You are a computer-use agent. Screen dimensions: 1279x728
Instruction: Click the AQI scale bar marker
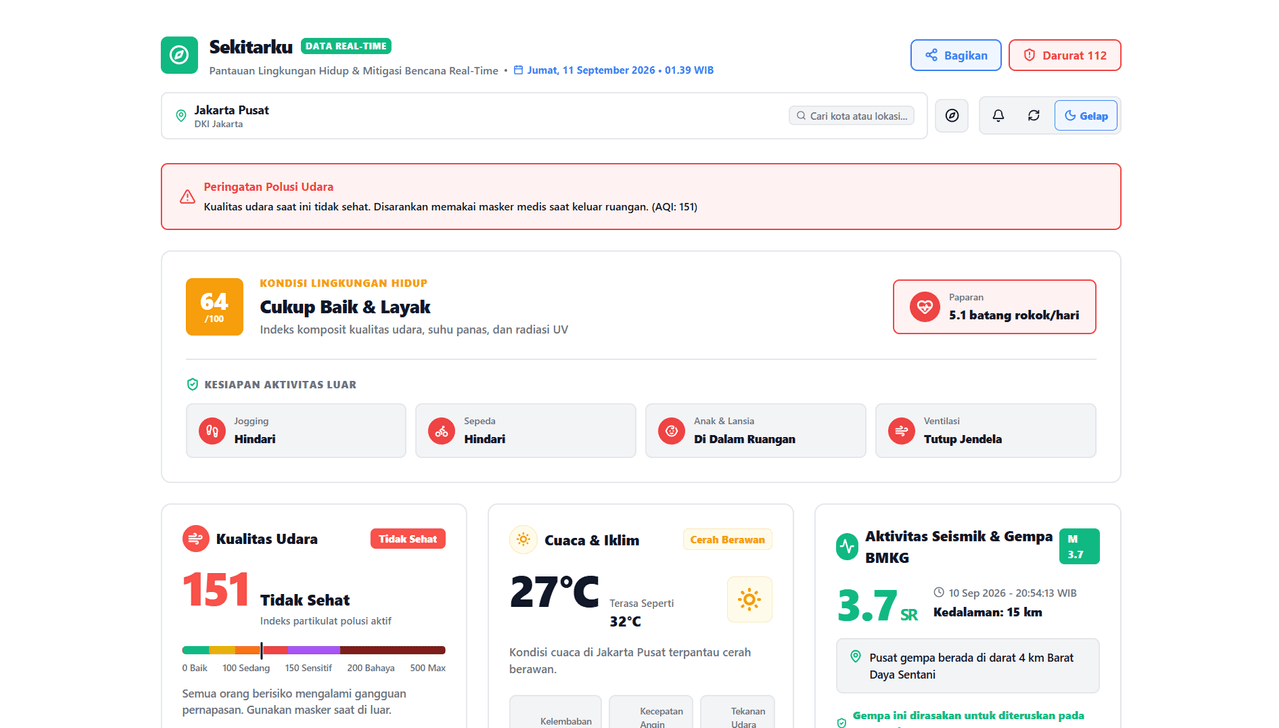(x=262, y=650)
